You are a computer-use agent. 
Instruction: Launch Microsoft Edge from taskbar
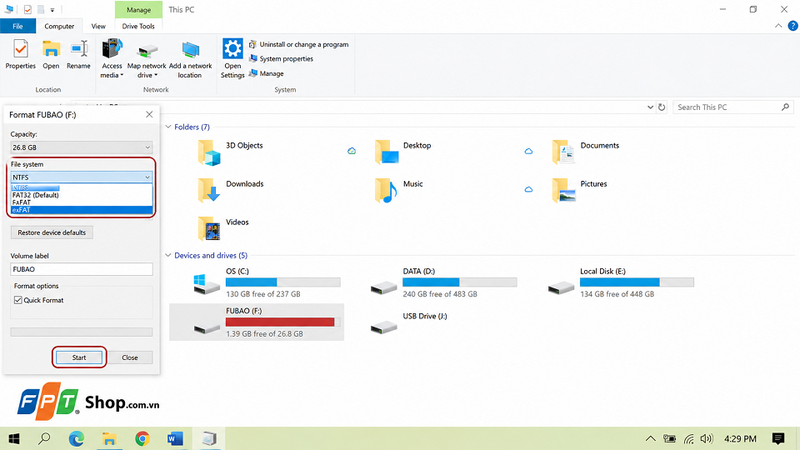click(77, 438)
